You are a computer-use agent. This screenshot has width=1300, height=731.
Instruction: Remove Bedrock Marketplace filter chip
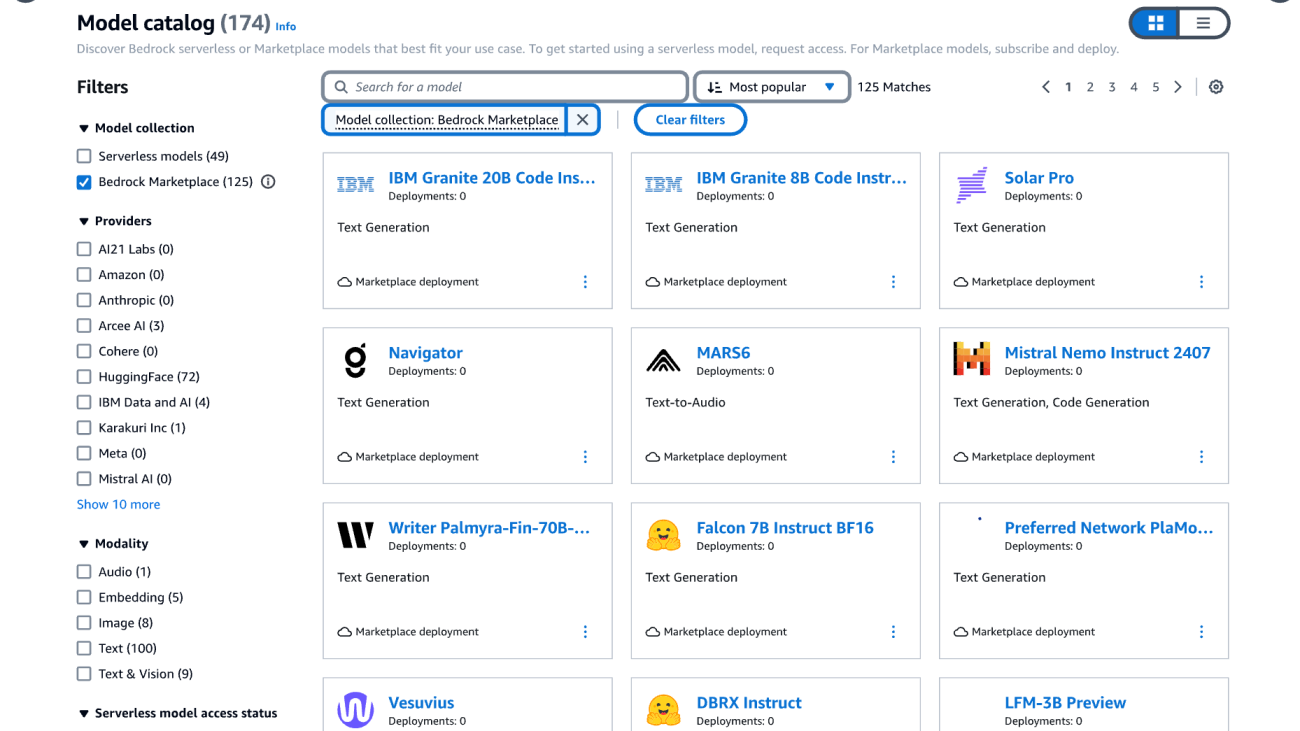pyautogui.click(x=583, y=120)
